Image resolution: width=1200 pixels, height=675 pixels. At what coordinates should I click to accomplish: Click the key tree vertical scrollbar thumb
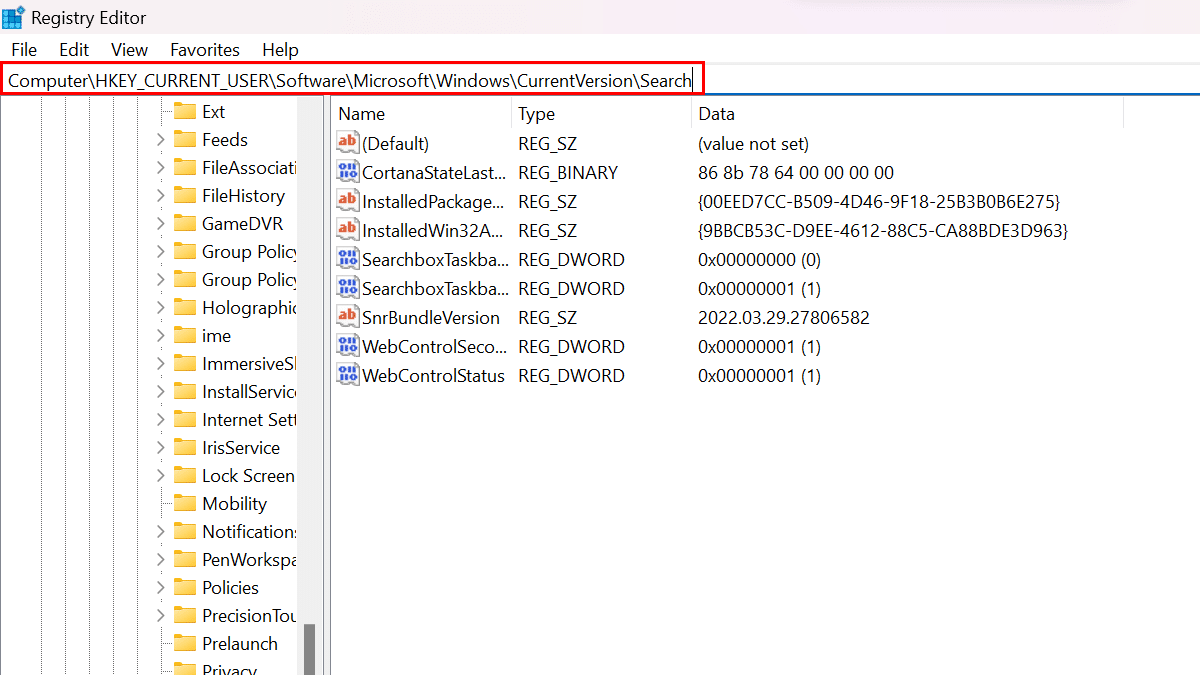[x=310, y=649]
